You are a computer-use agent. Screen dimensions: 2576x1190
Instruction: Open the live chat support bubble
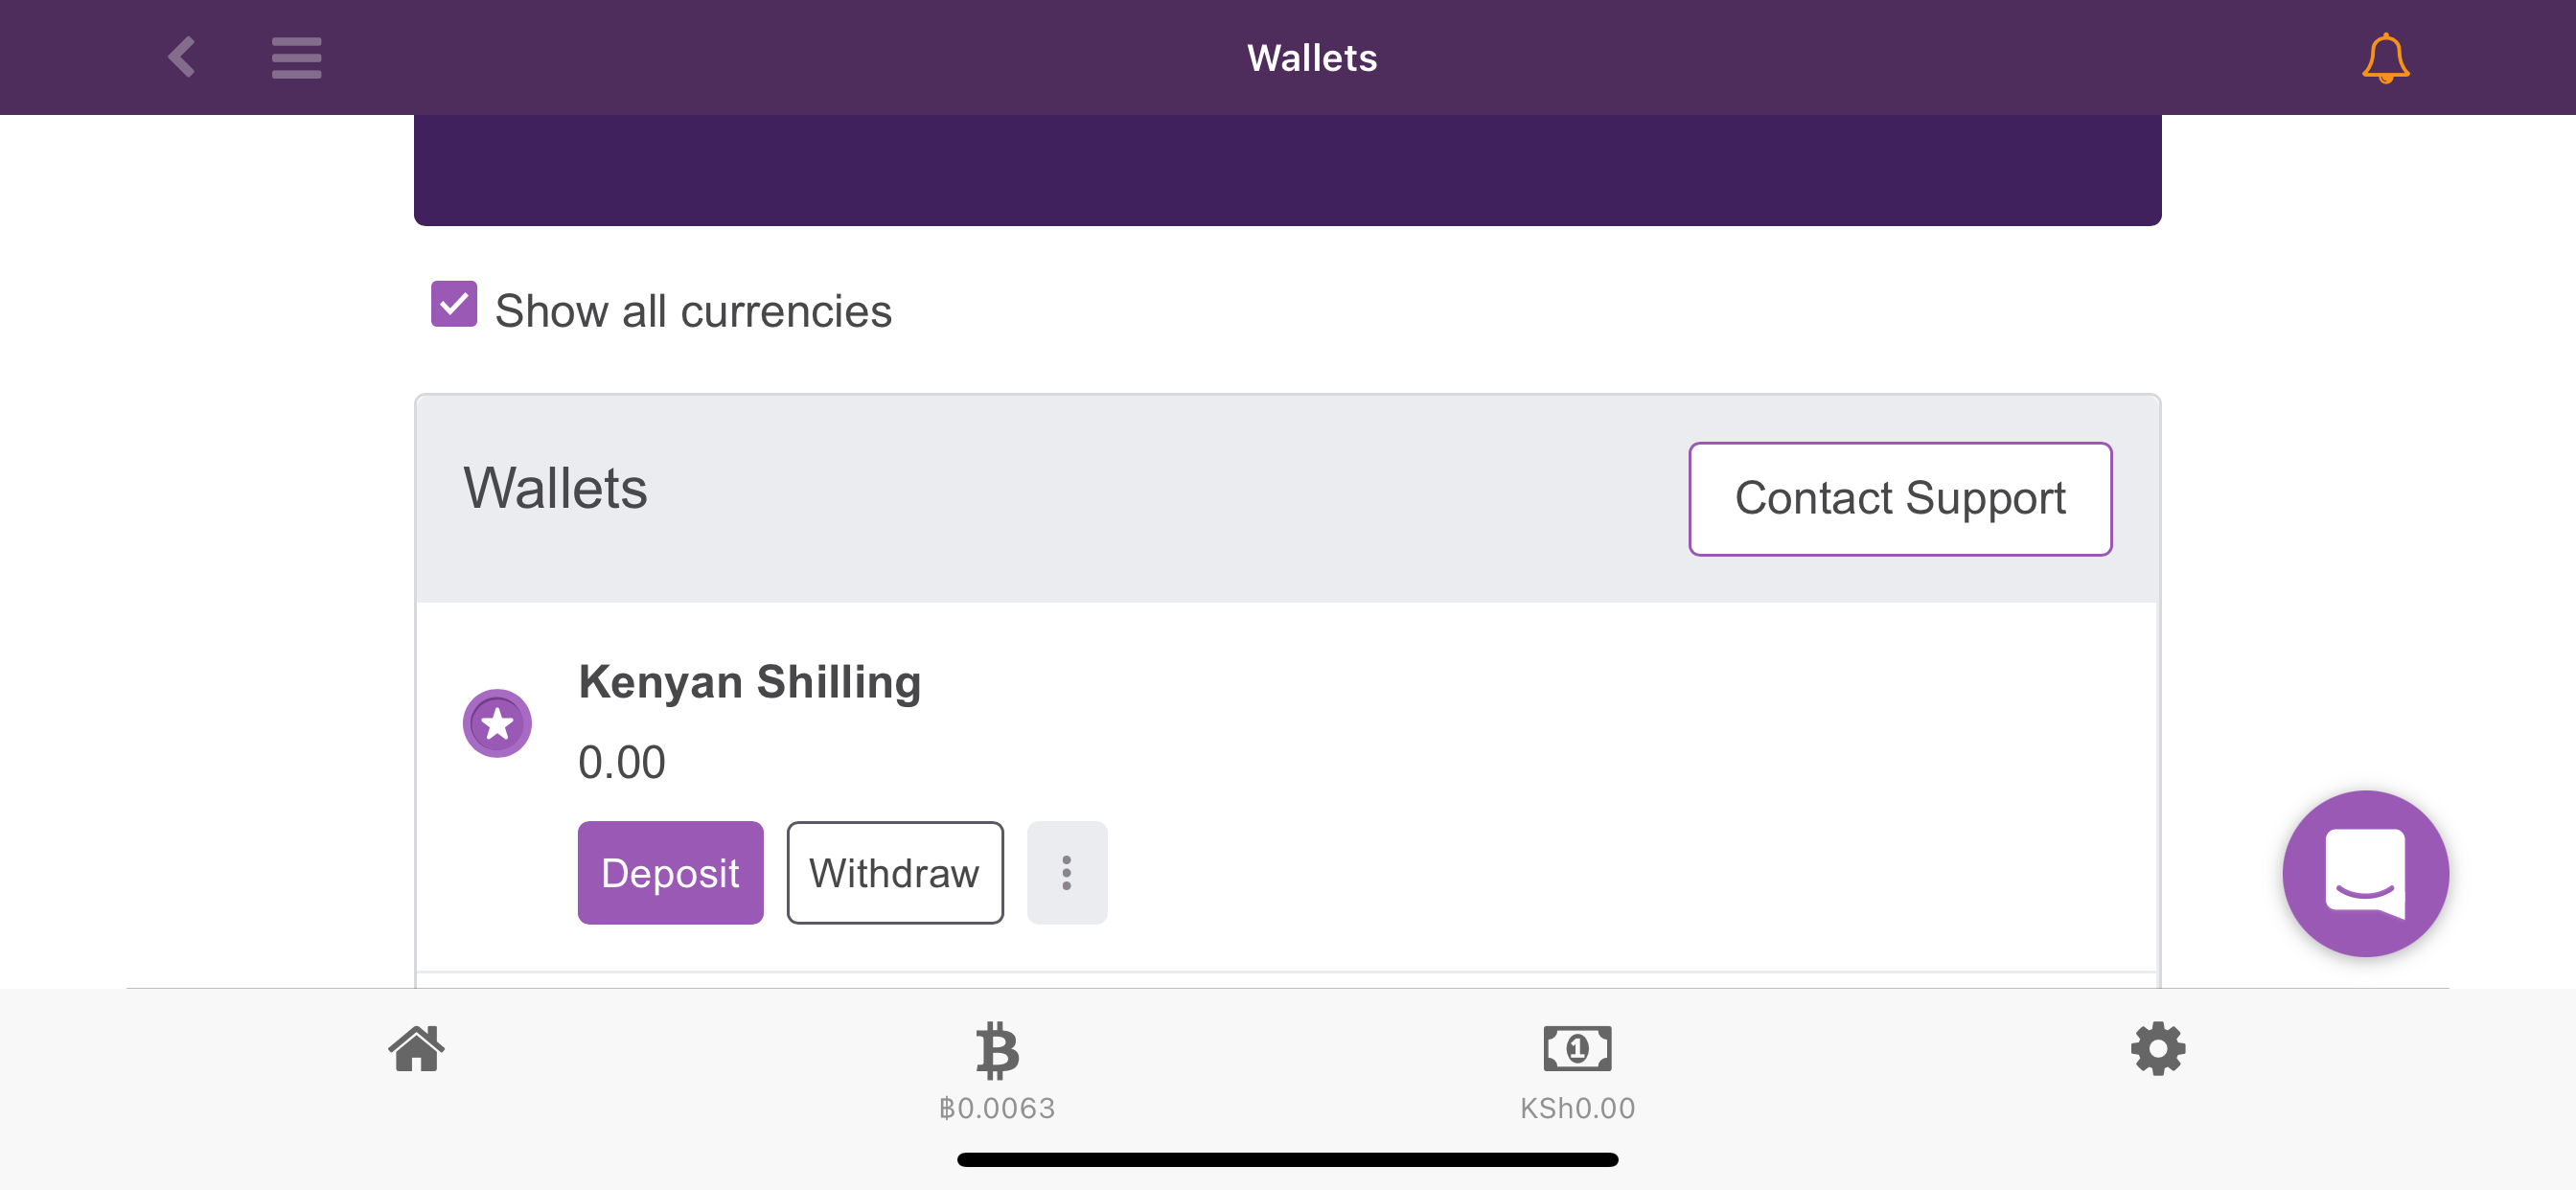(2365, 874)
